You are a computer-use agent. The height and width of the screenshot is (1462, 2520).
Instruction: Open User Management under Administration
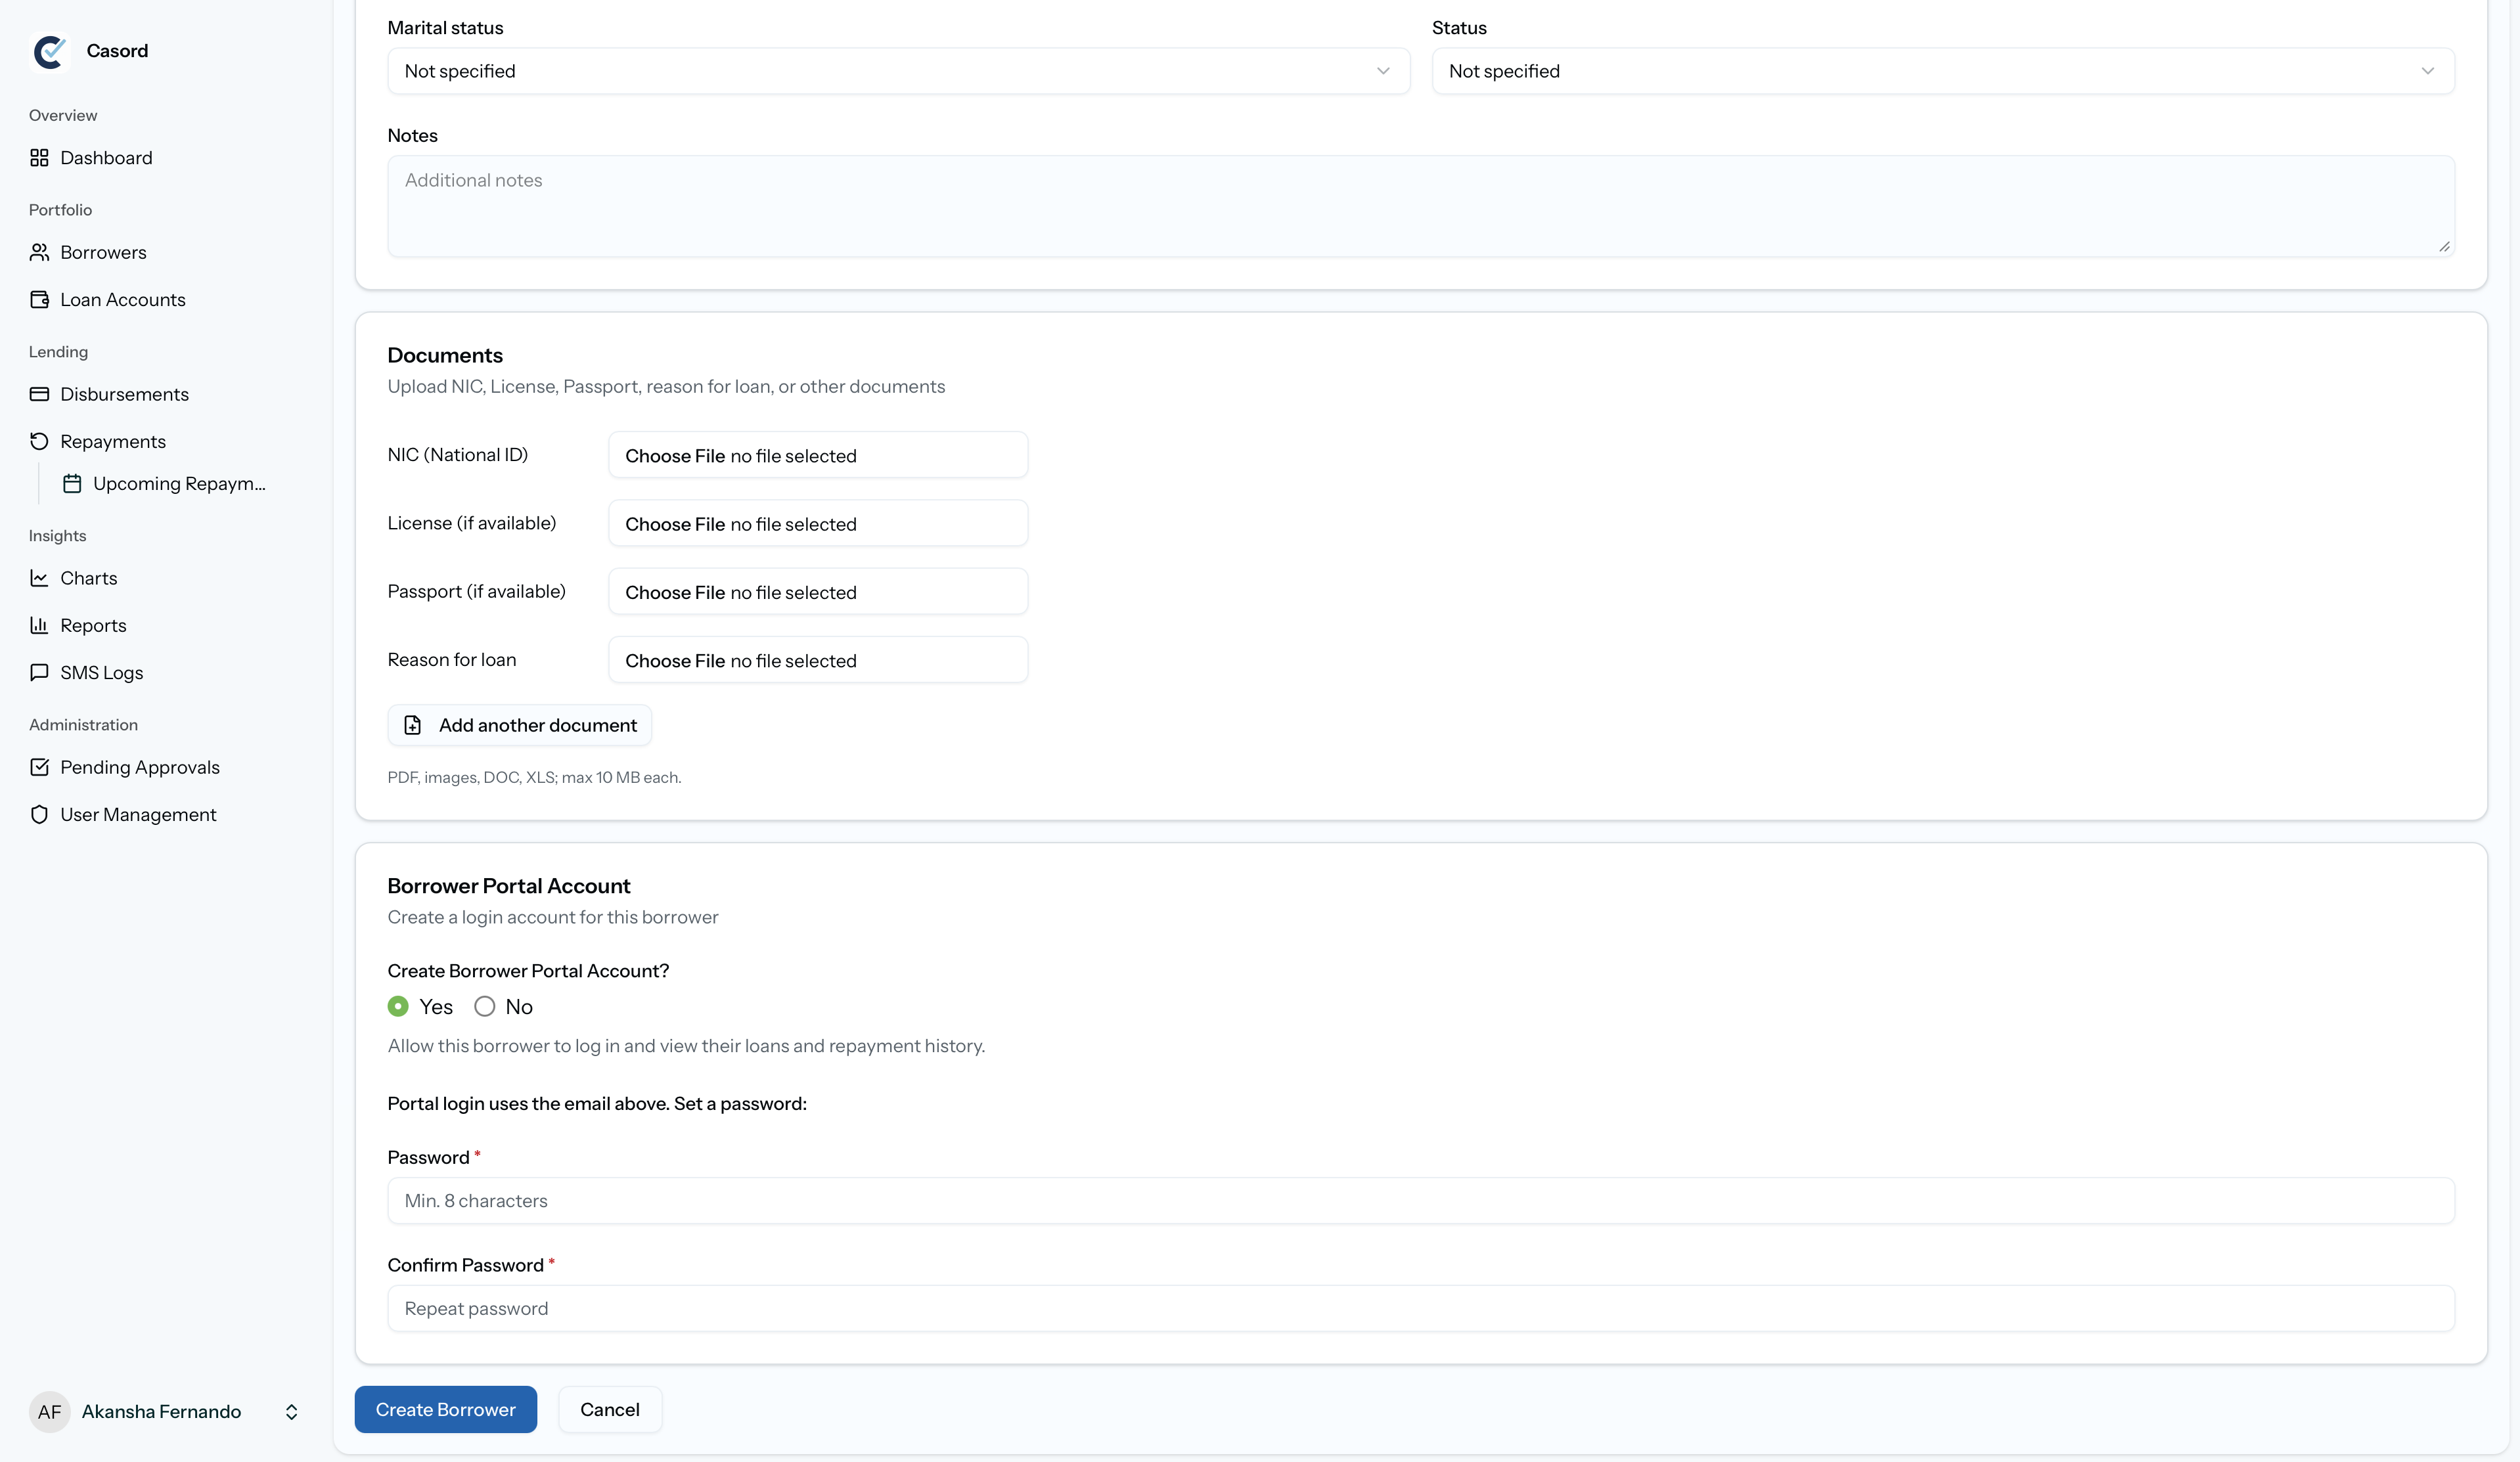pyautogui.click(x=138, y=814)
